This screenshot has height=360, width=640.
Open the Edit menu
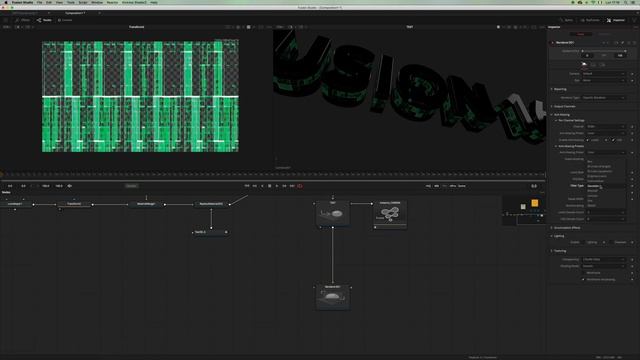[x=49, y=2]
